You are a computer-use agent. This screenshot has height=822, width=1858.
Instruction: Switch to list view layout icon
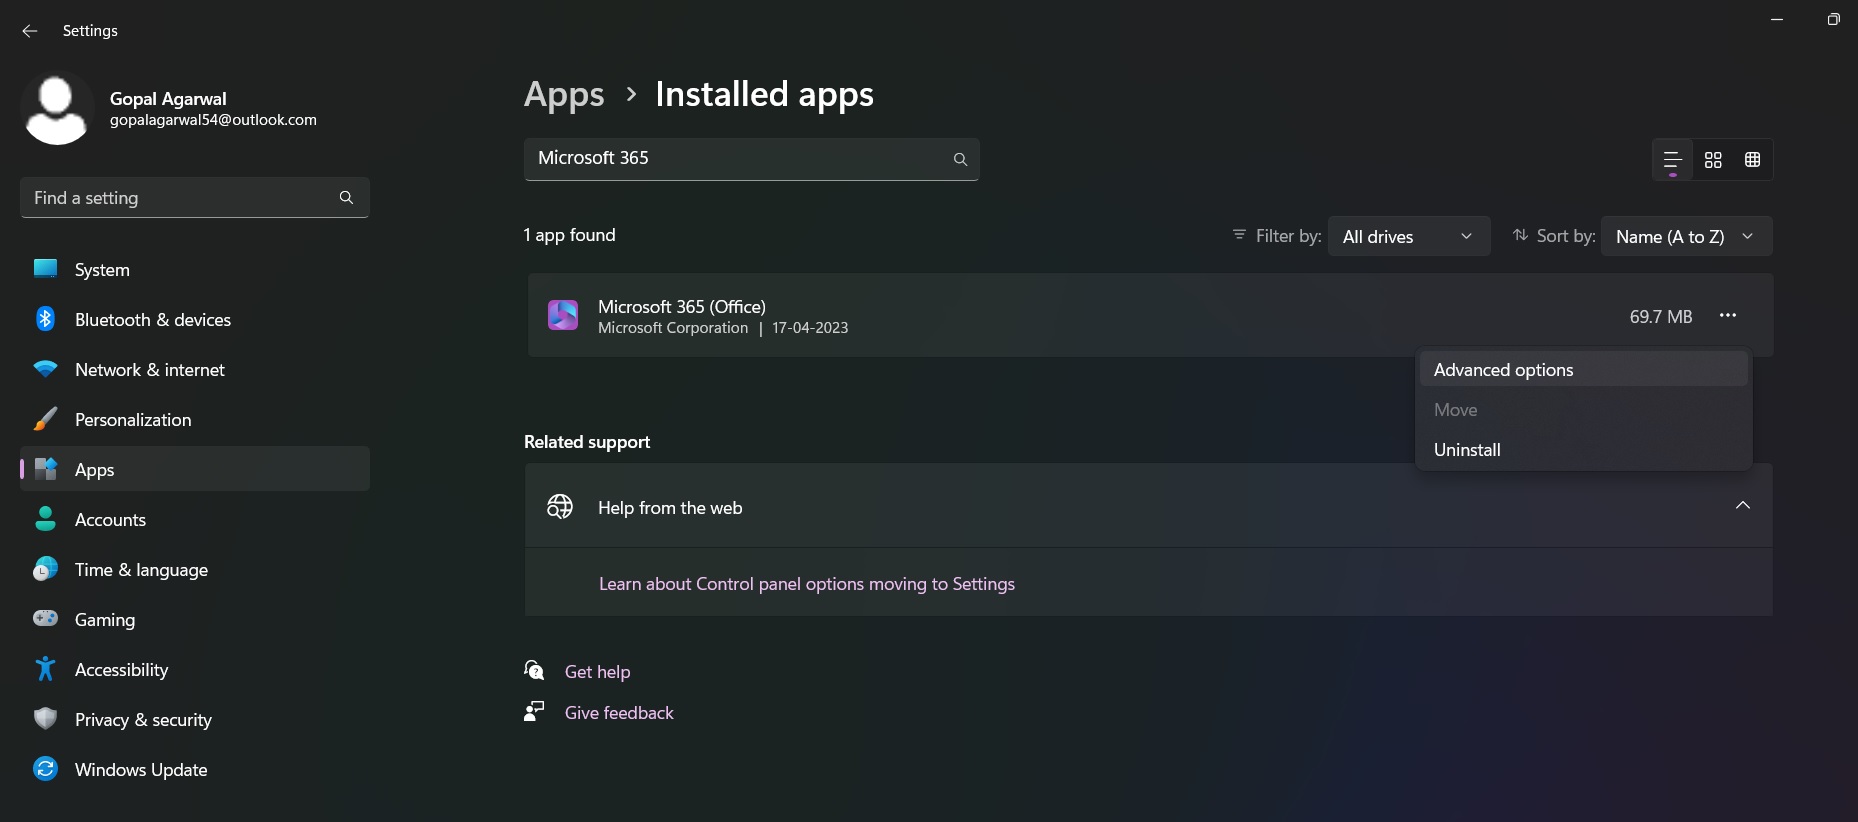1672,160
